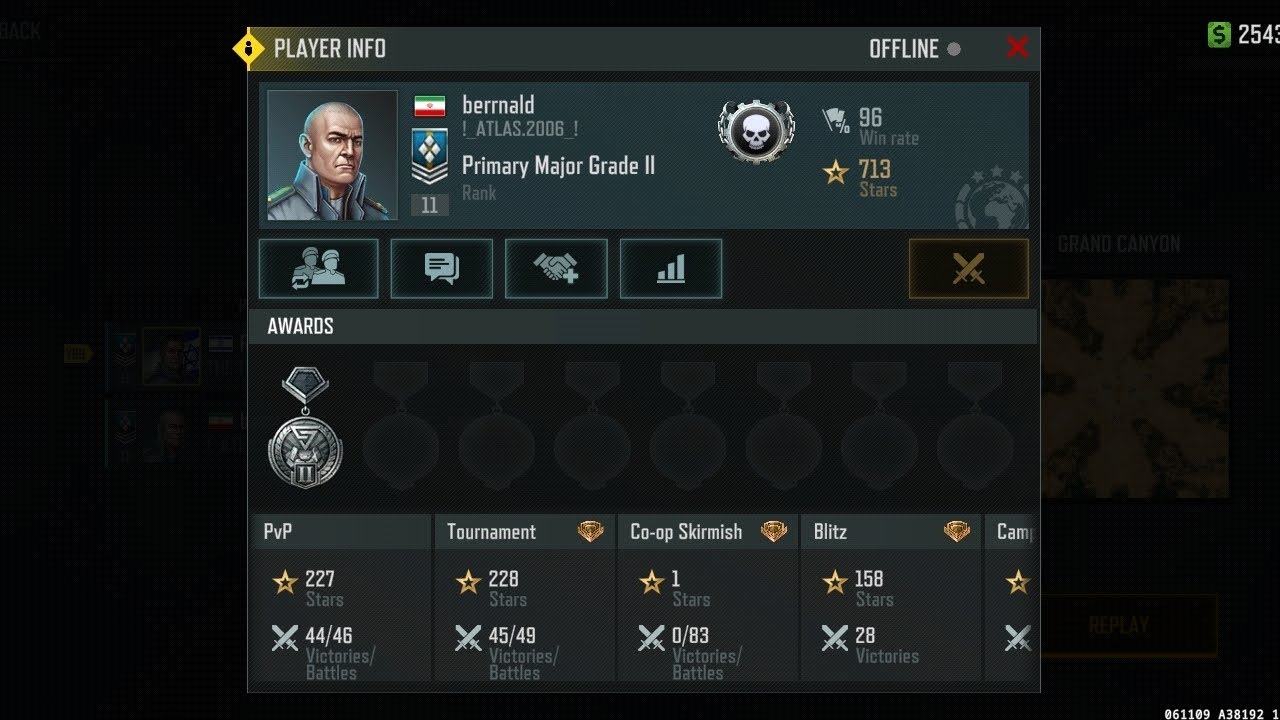Select the silver grade II medal

pyautogui.click(x=305, y=428)
